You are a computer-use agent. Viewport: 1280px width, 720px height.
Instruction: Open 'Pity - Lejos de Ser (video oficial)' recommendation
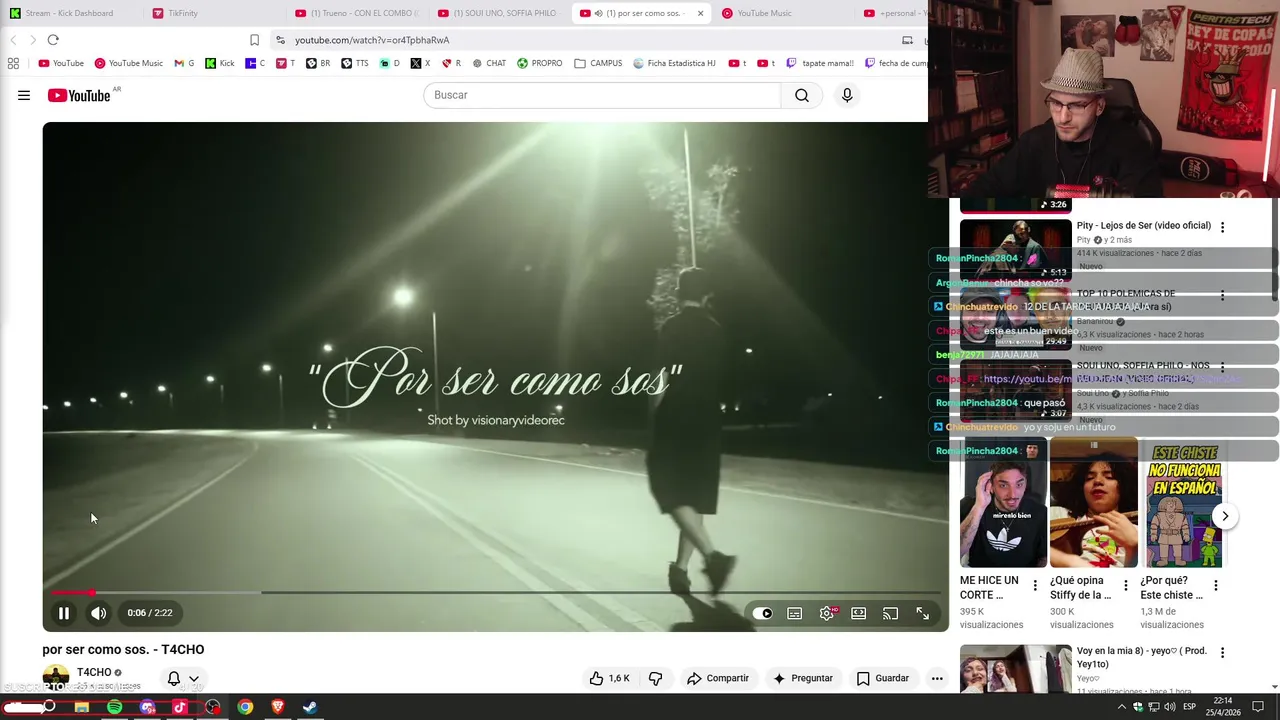pos(1144,226)
